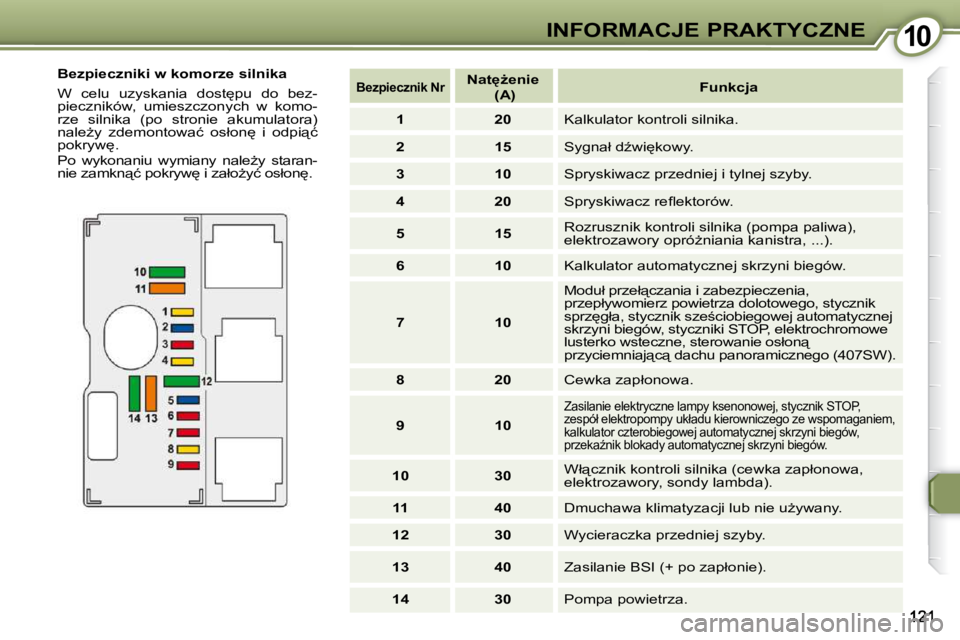Viewport: 960px width, 640px height.
Task: Click 'Dmuchawa klimatyzacji lub nie używany.' cell
Action: 730,508
